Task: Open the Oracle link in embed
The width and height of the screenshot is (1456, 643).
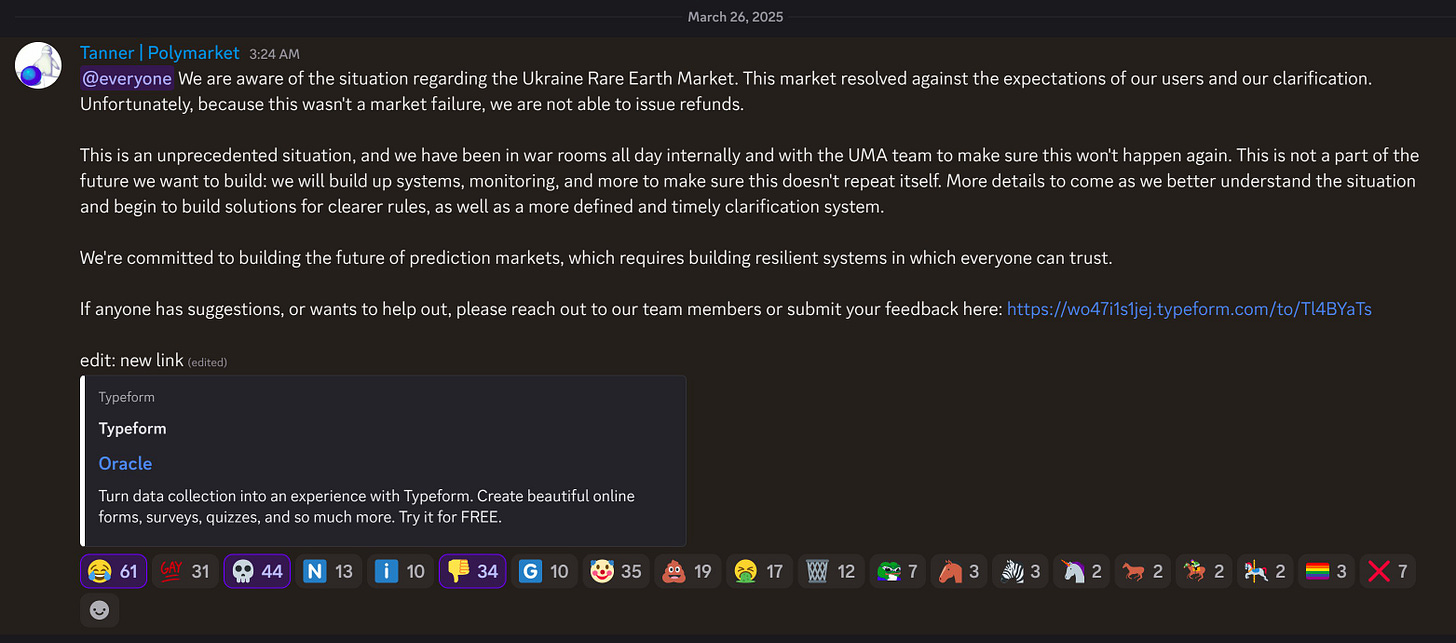Action: 125,463
